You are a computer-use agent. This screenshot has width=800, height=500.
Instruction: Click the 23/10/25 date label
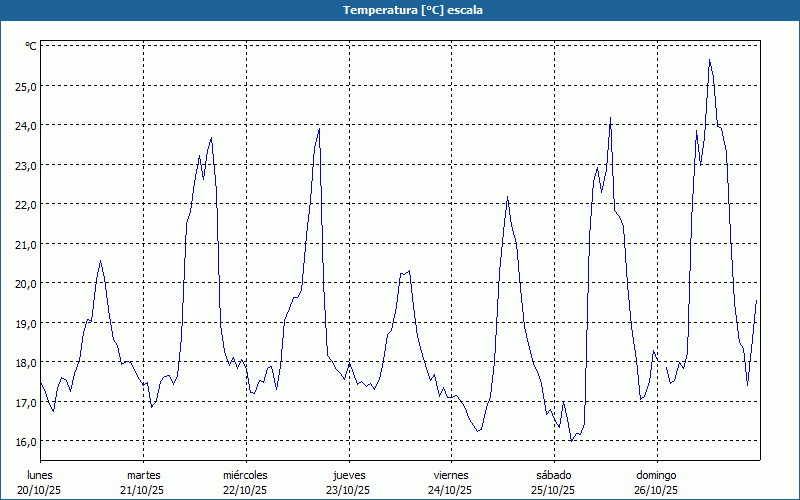[348, 490]
